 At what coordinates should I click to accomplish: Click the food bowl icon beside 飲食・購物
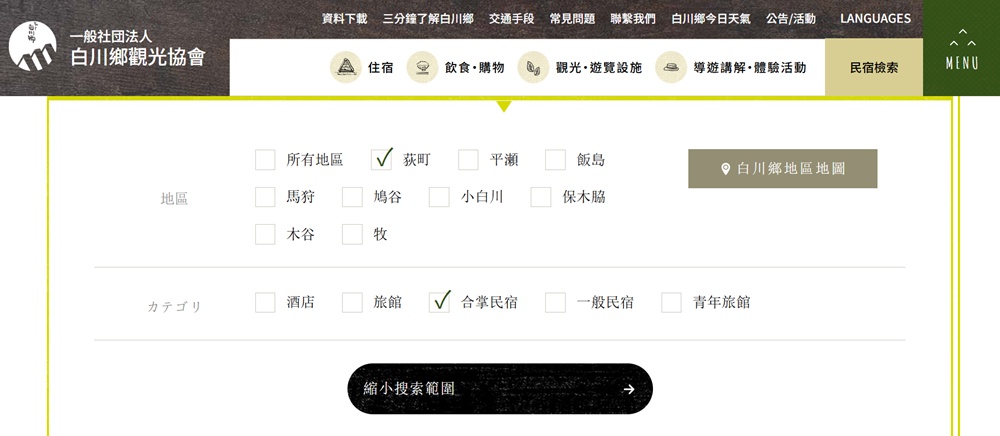click(x=422, y=68)
